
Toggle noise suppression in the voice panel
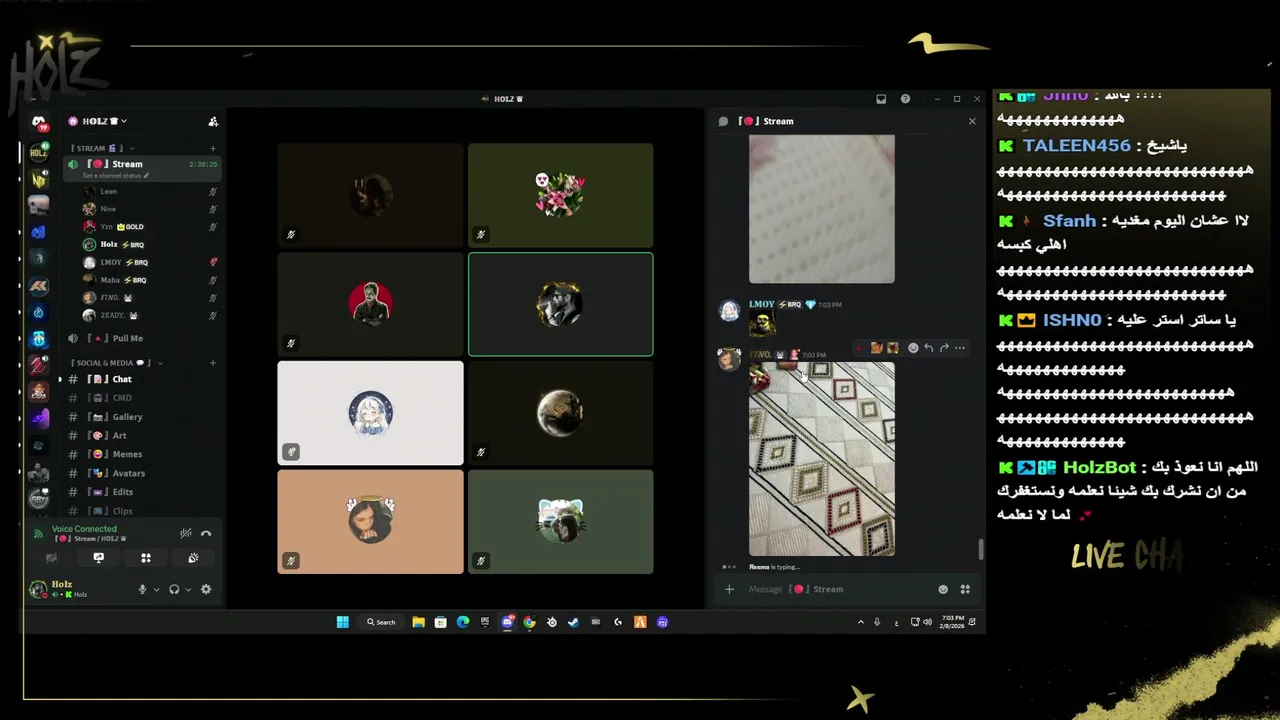(x=185, y=533)
